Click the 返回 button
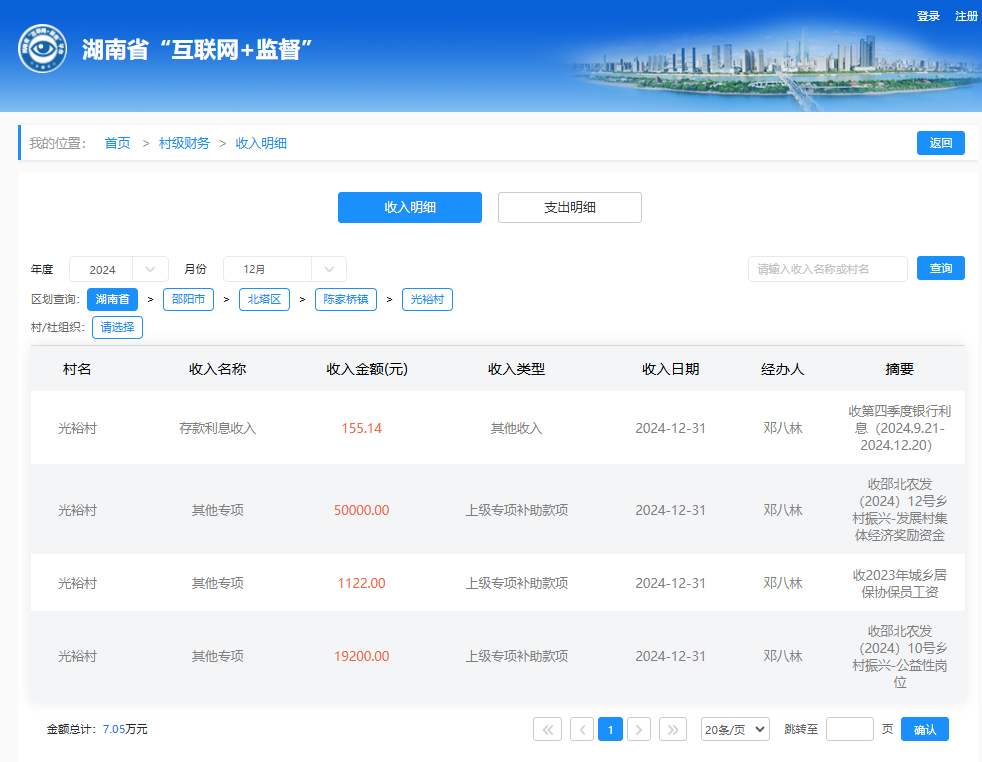 (941, 143)
